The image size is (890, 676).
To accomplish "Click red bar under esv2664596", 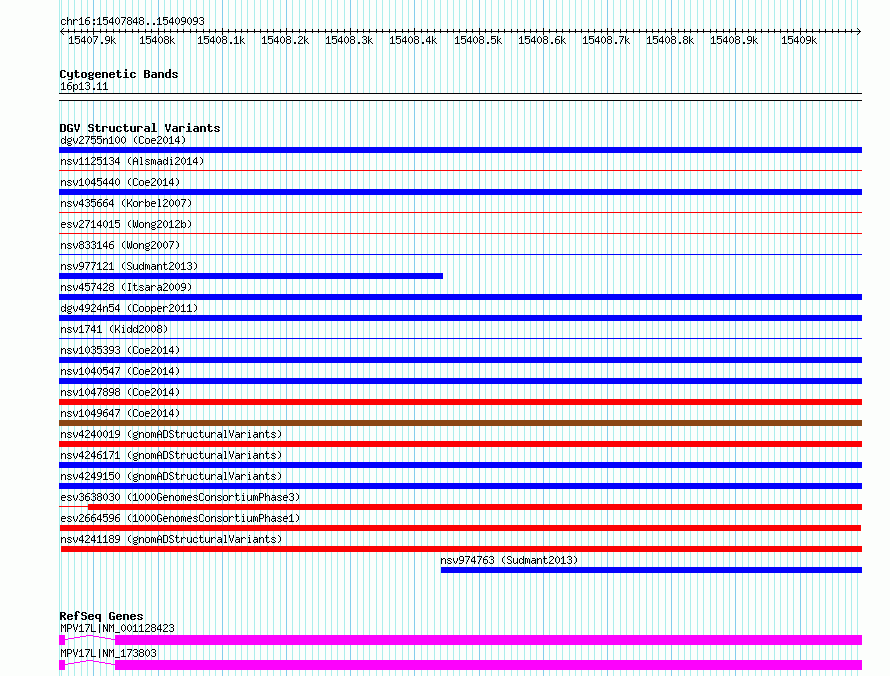I will pyautogui.click(x=460, y=528).
